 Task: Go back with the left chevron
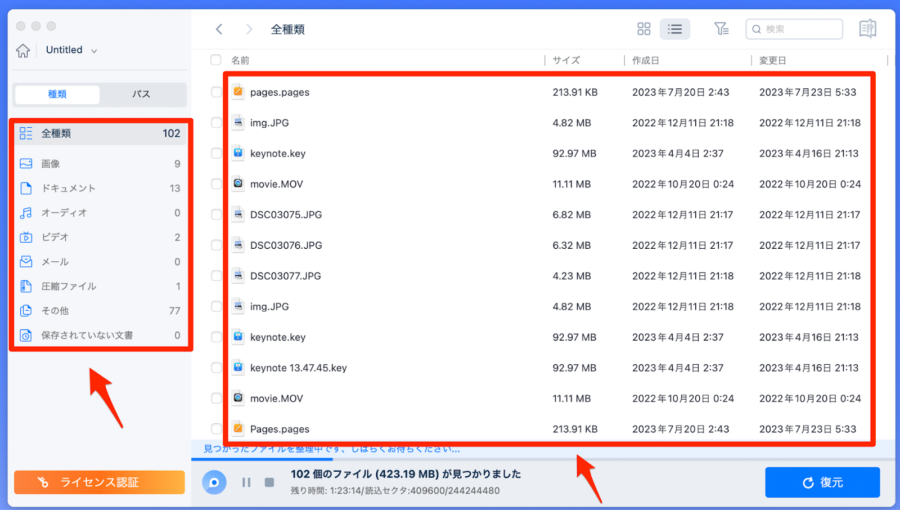pyautogui.click(x=219, y=29)
